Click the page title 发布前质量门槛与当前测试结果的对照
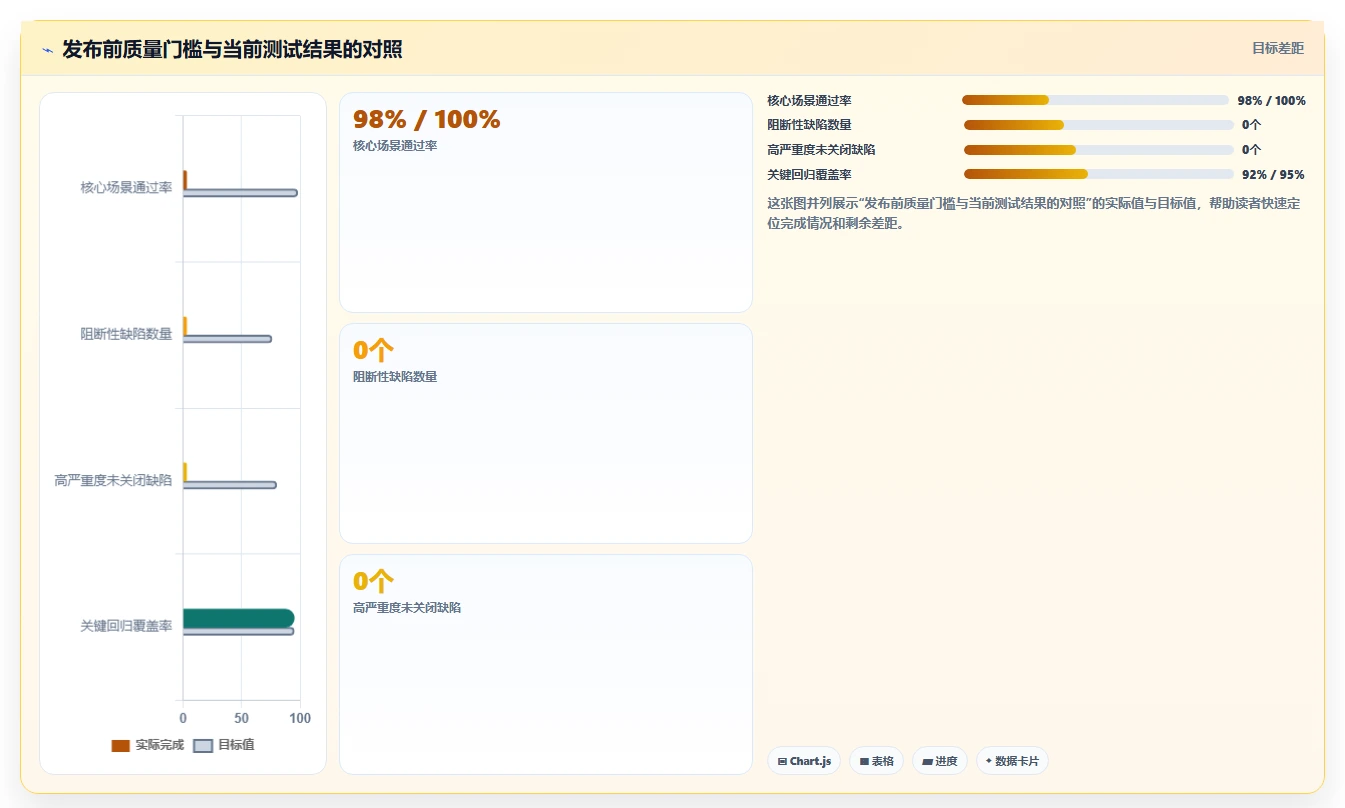Image resolution: width=1345 pixels, height=808 pixels. pos(232,49)
